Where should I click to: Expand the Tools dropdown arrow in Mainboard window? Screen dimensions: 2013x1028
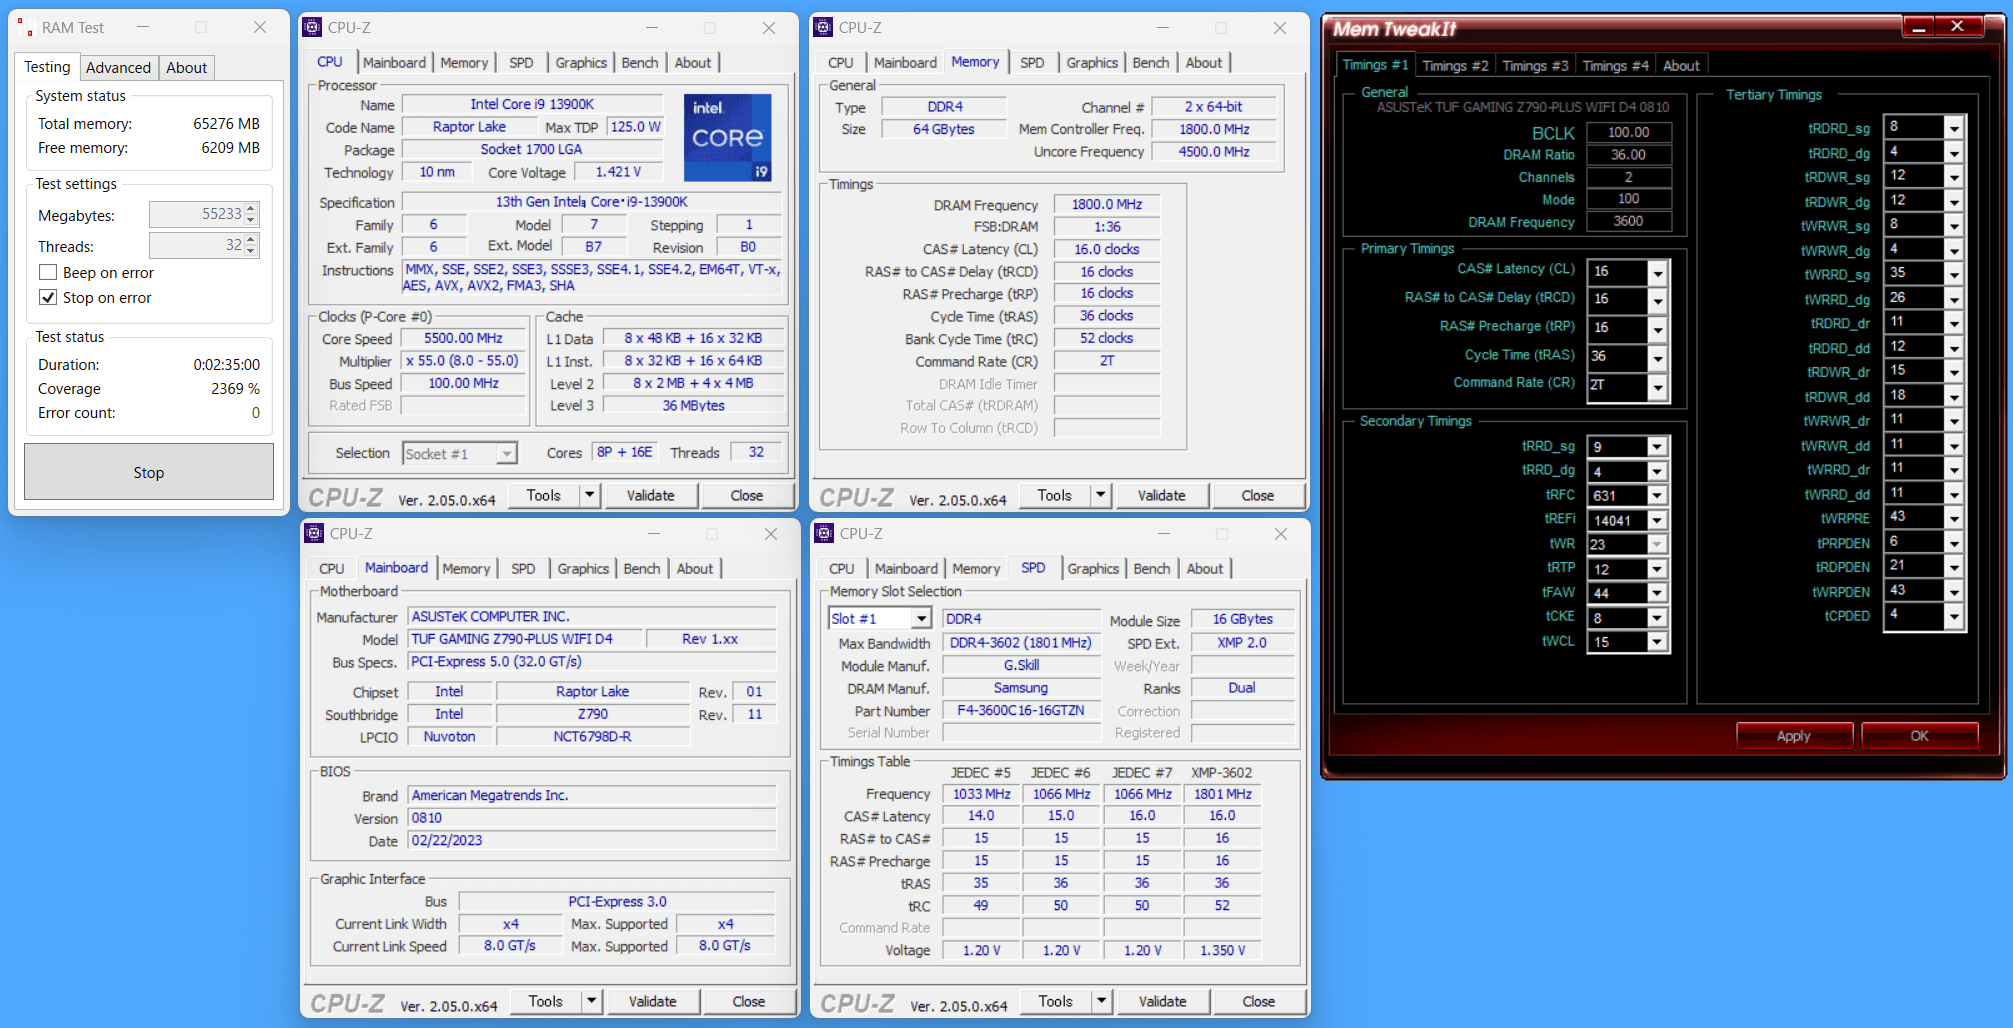(x=592, y=1001)
